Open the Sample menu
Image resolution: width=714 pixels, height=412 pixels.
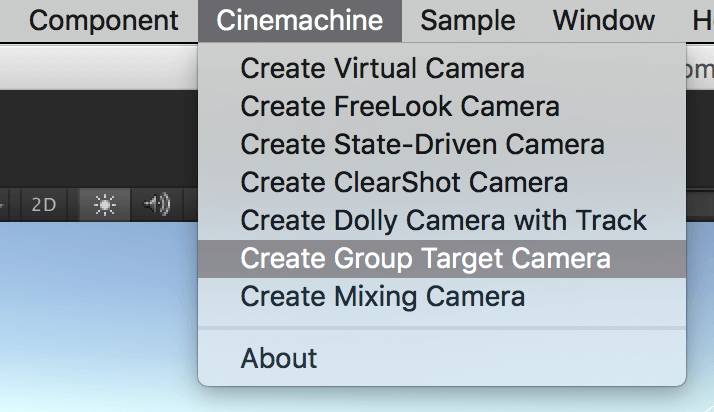click(x=467, y=20)
